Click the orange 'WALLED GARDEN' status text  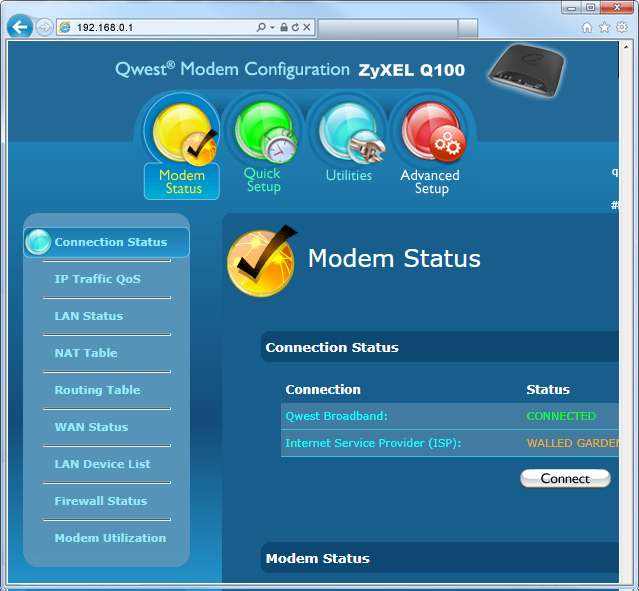click(573, 443)
